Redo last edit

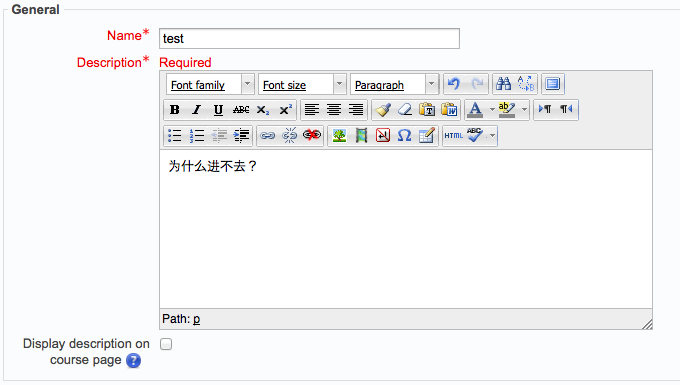(477, 84)
